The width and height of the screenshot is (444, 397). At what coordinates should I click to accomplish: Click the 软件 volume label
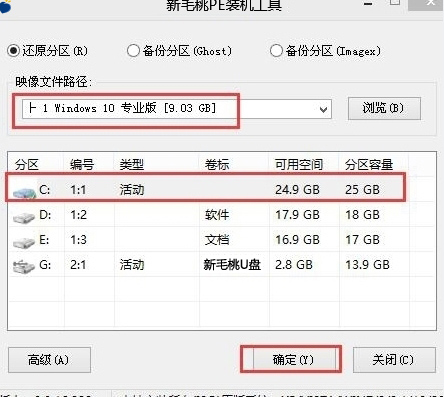(217, 215)
